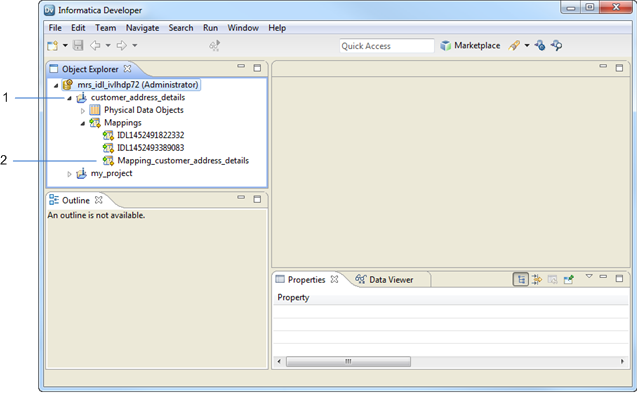Open the New object dropdown arrow

pos(65,46)
